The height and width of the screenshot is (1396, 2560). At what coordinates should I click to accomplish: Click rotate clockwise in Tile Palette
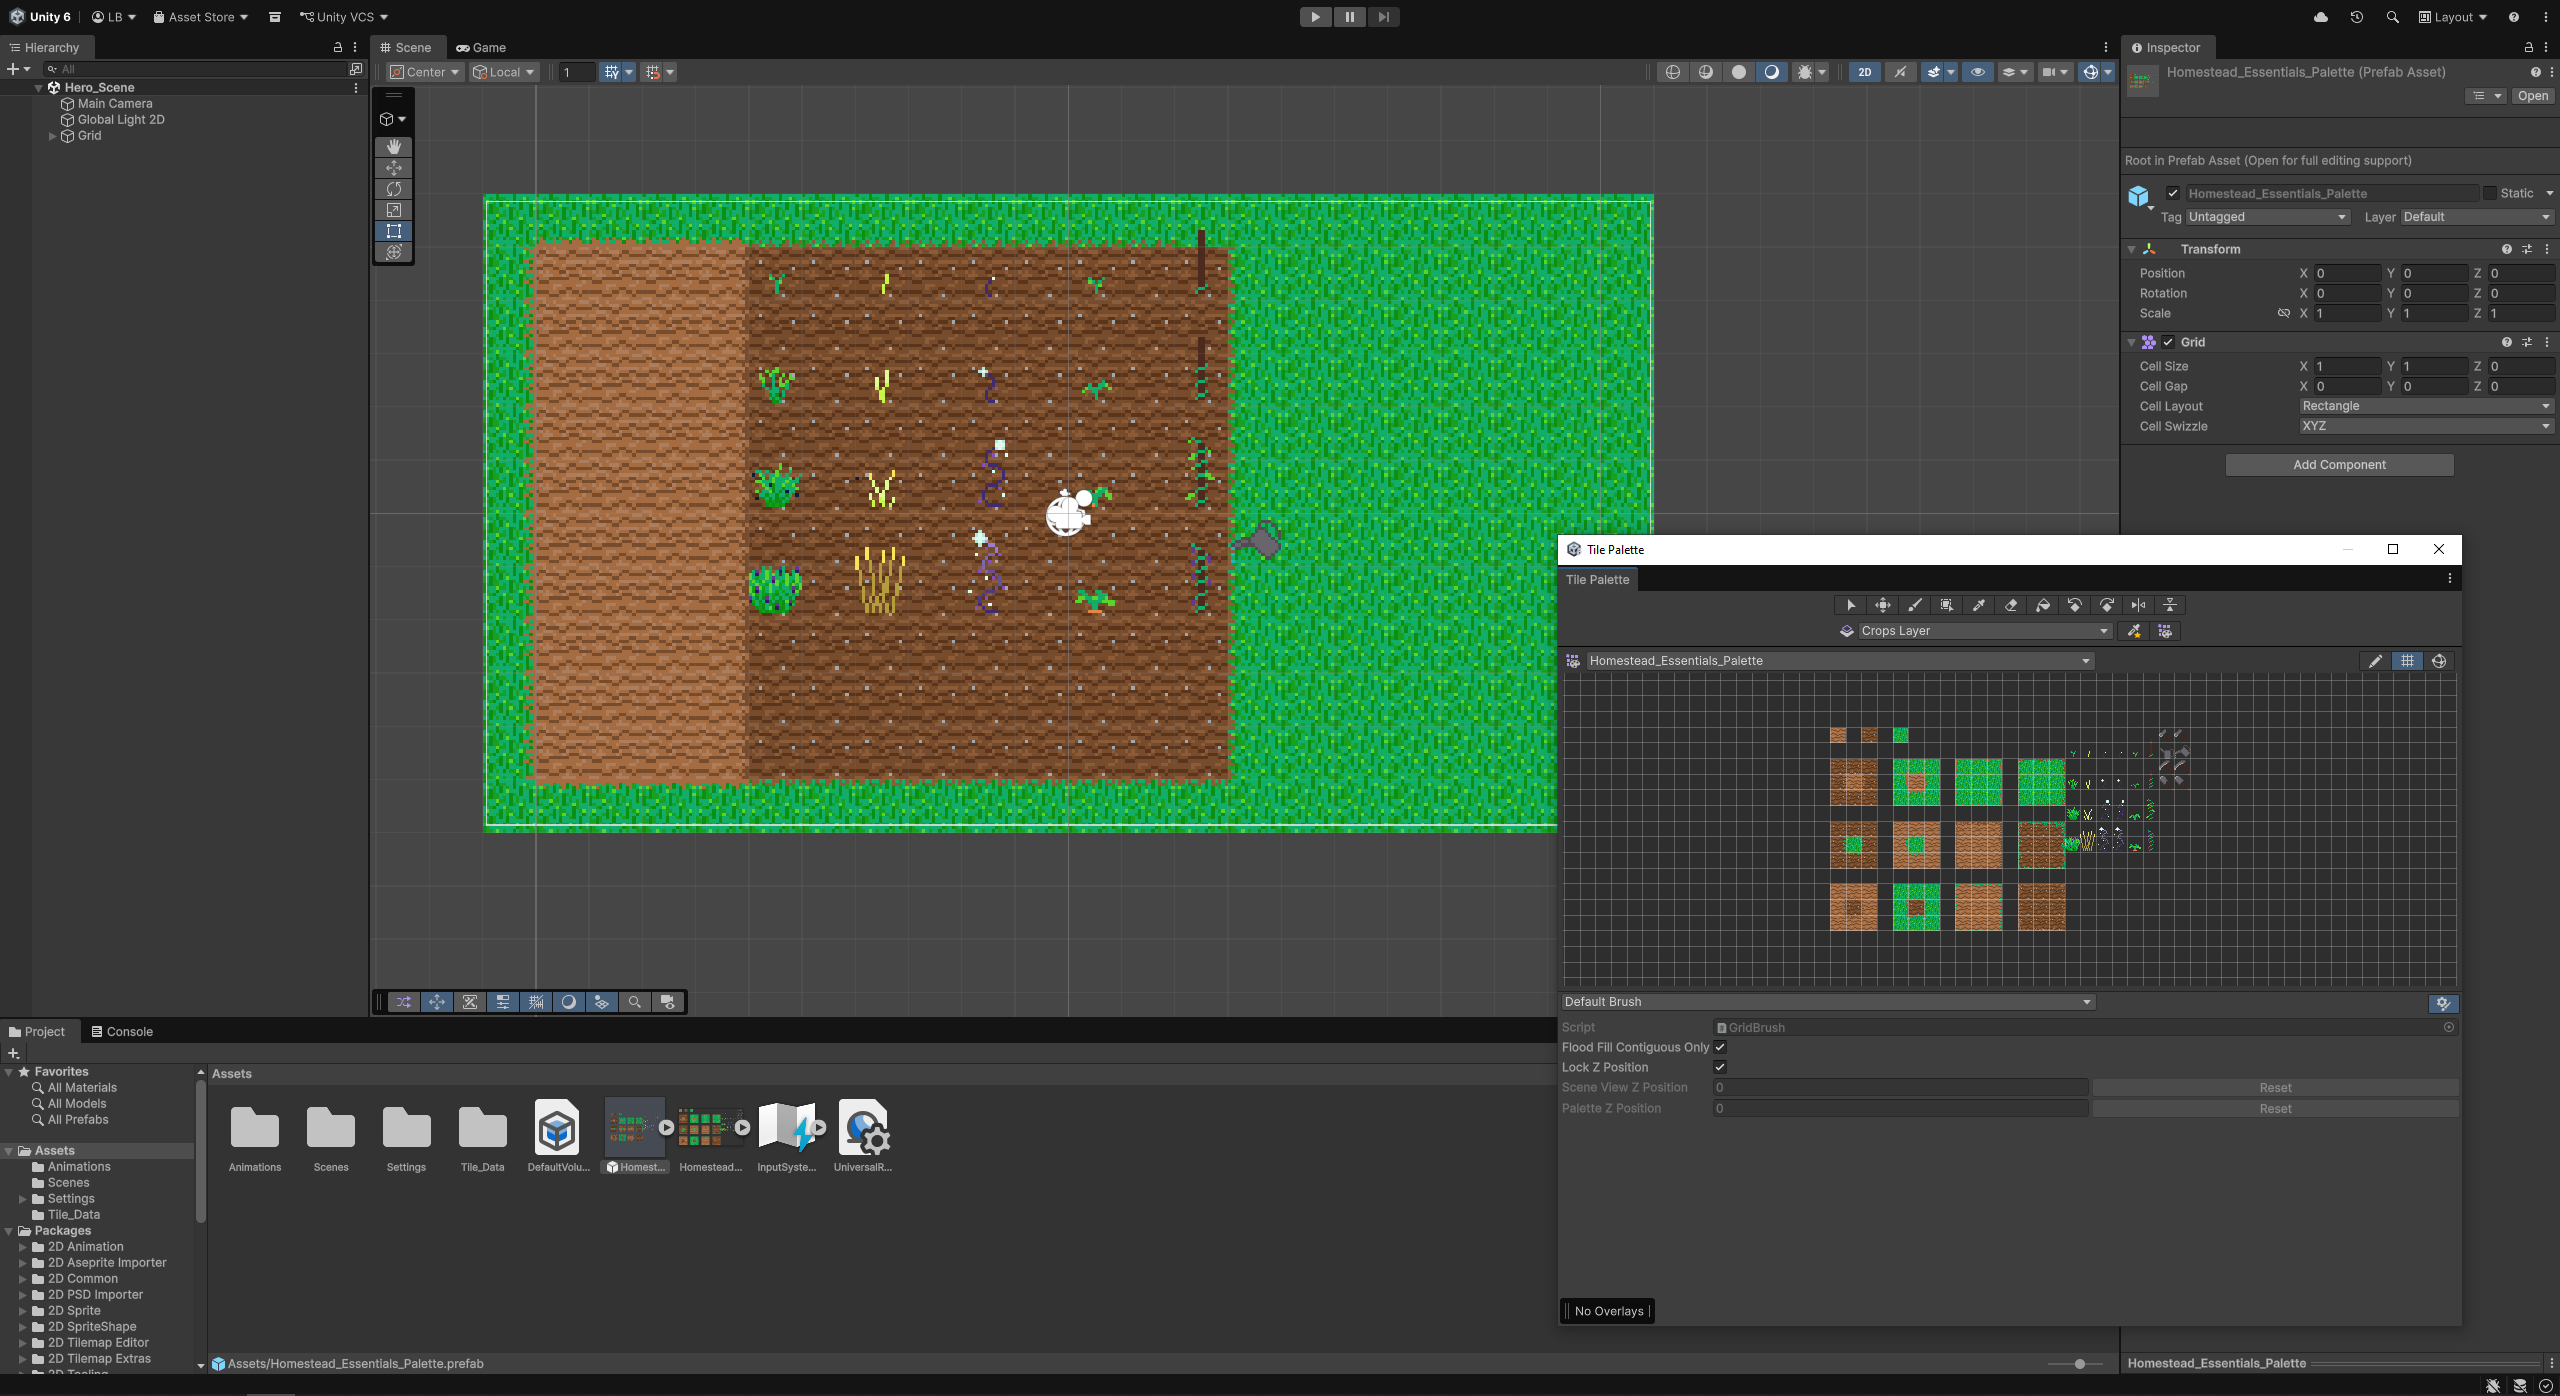[x=2107, y=605]
